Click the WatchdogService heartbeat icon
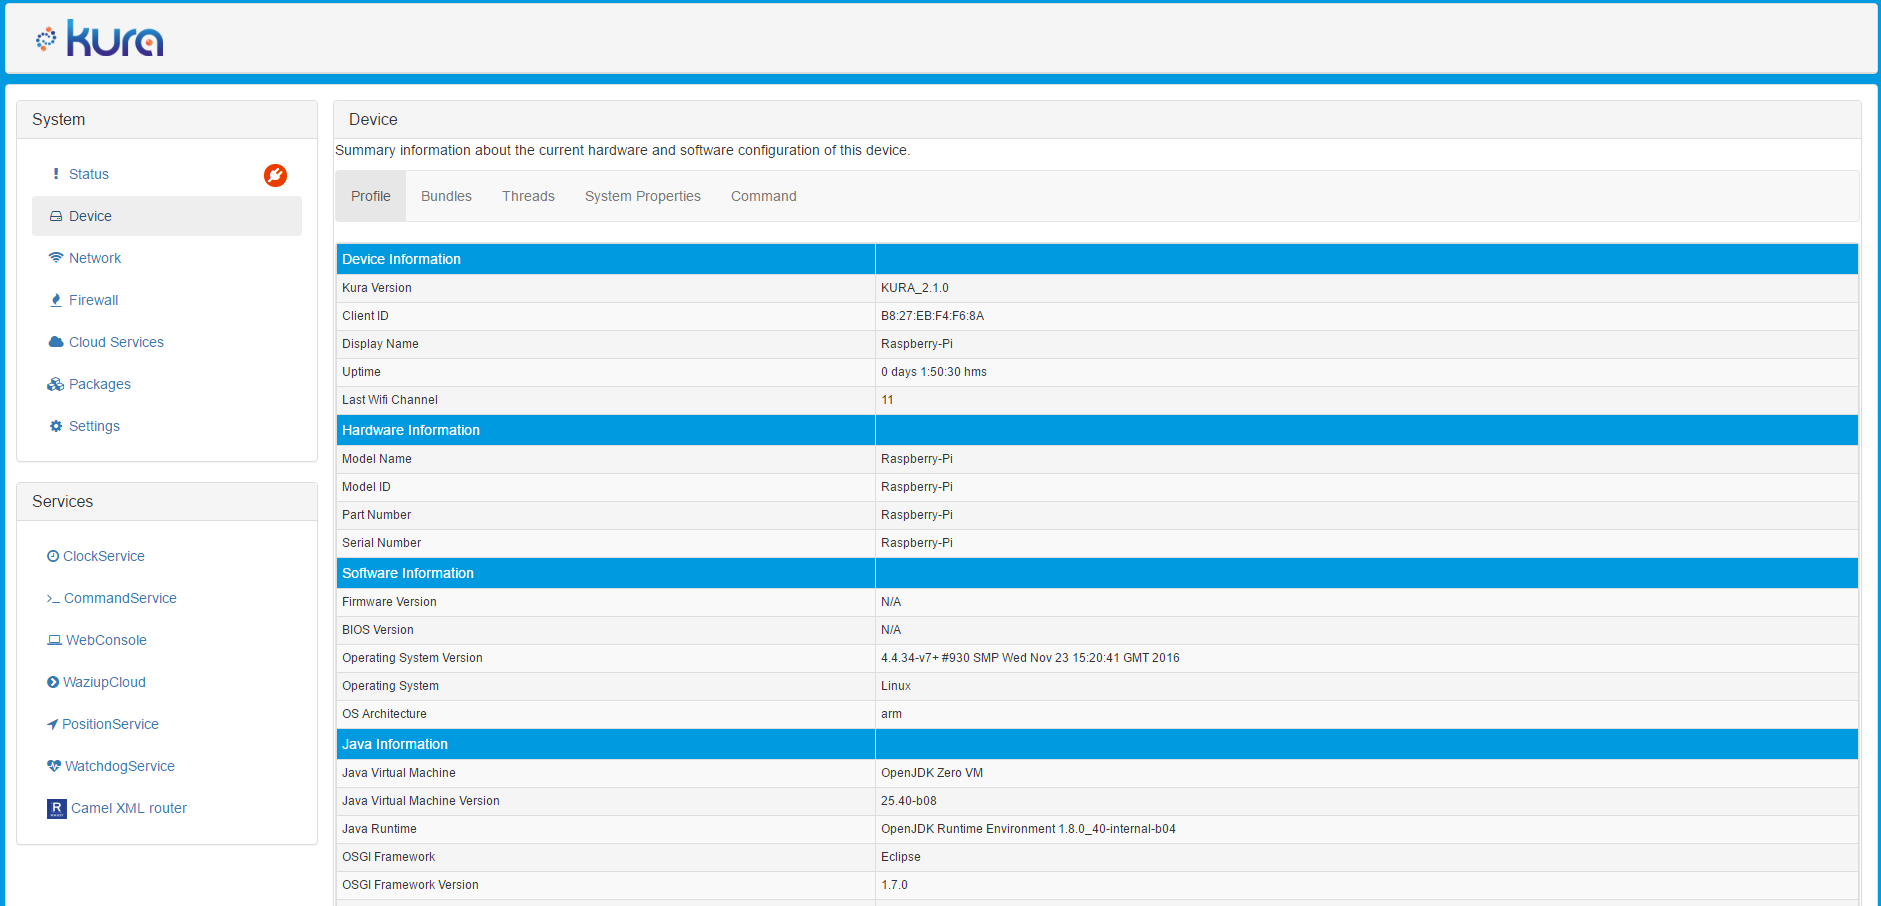This screenshot has width=1881, height=906. 54,766
